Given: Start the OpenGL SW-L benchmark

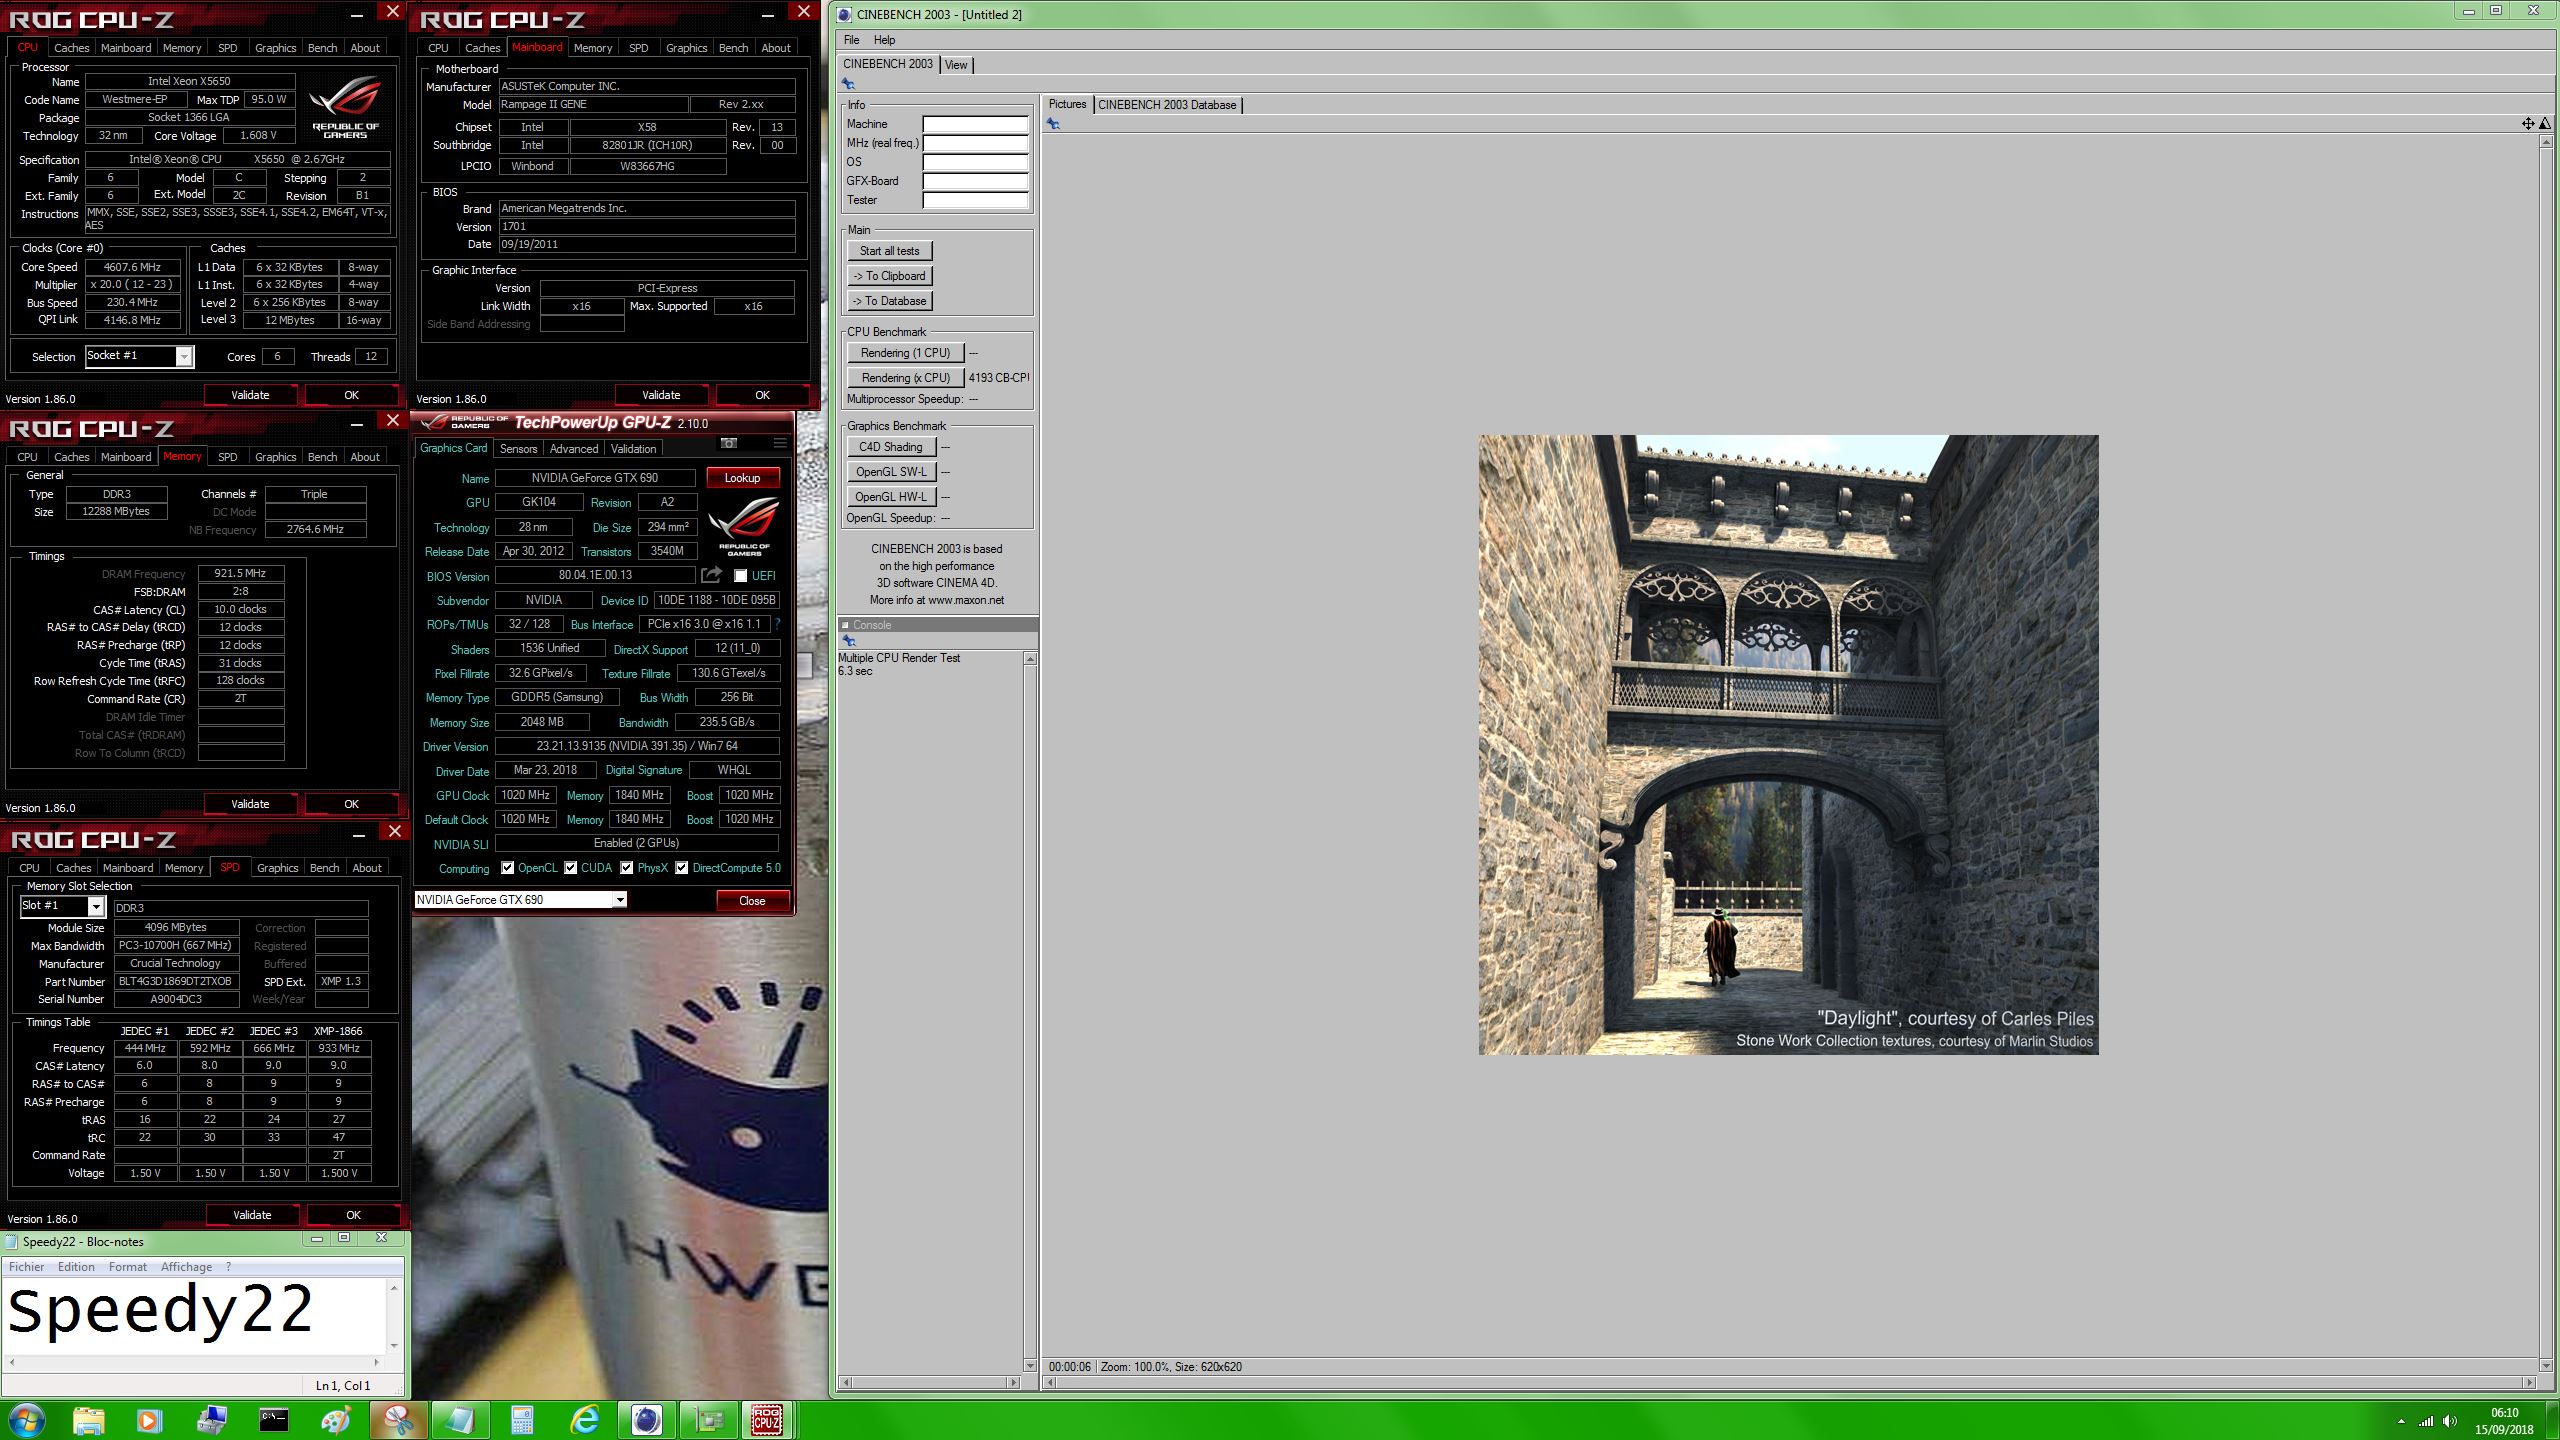Looking at the screenshot, I should click(x=890, y=472).
